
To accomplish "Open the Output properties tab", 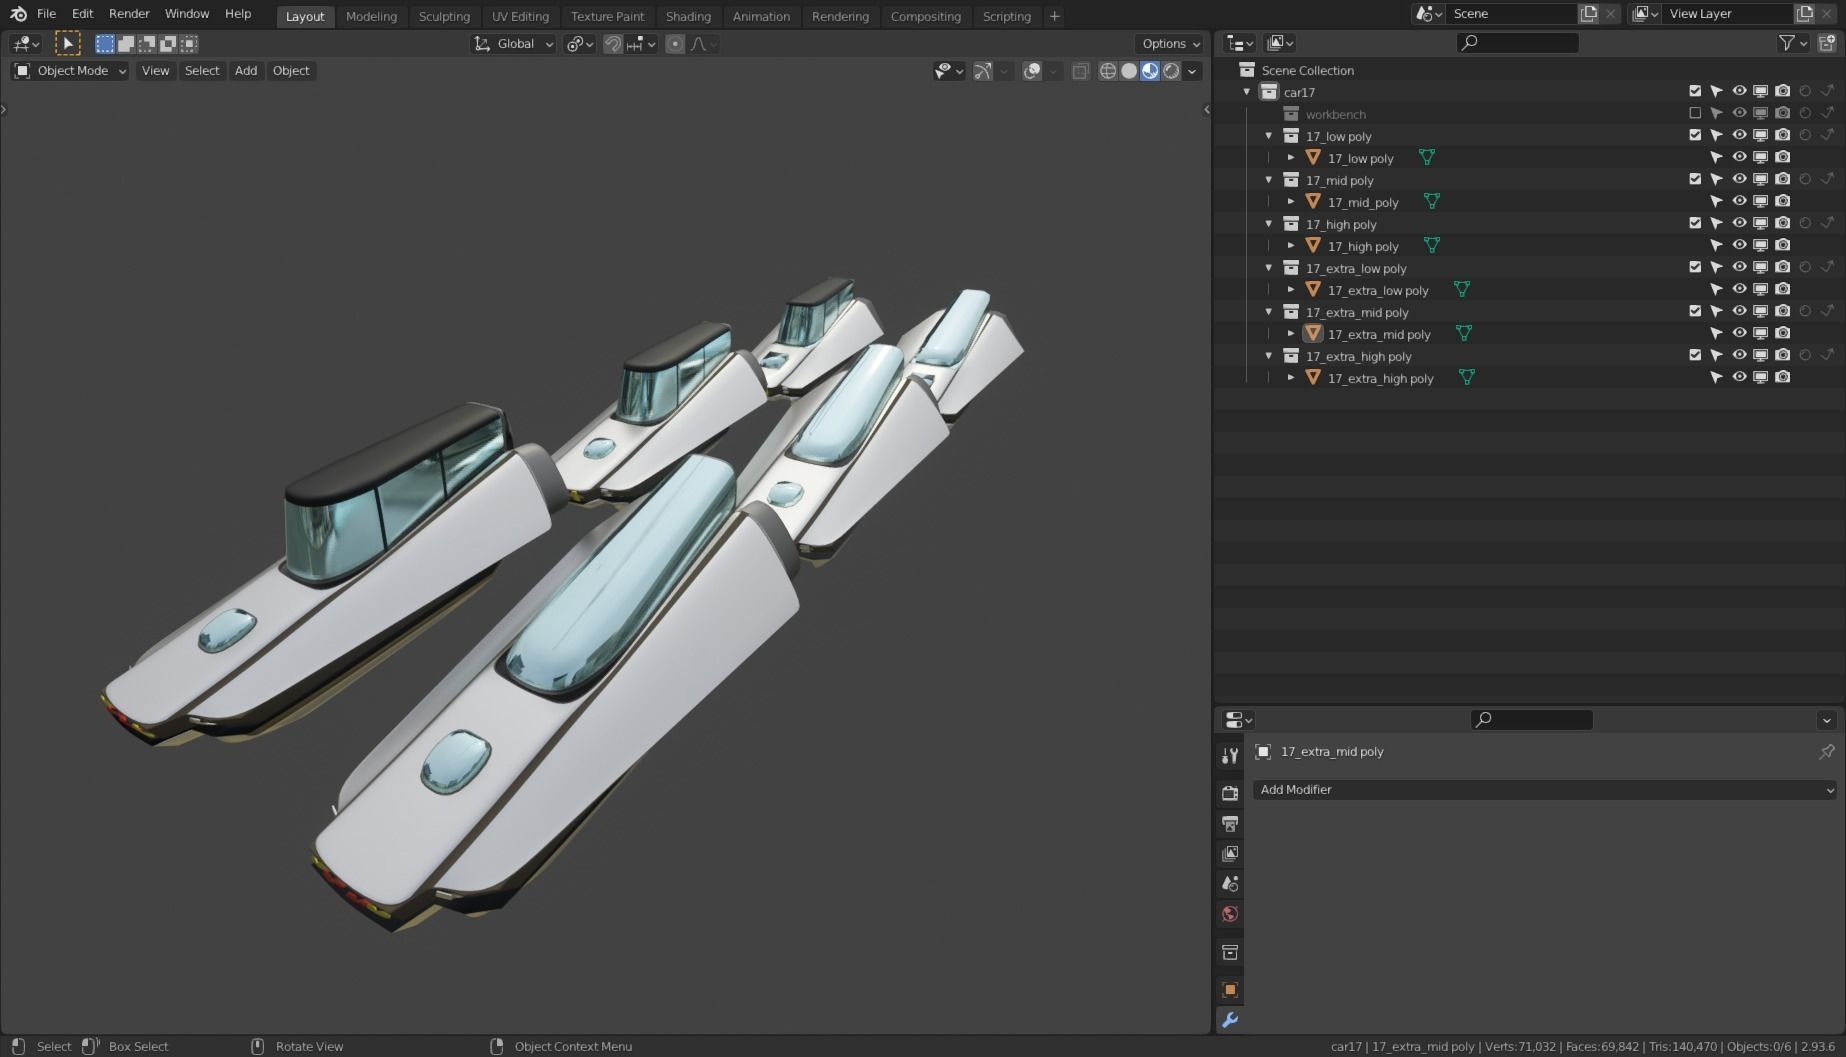I will click(1230, 823).
